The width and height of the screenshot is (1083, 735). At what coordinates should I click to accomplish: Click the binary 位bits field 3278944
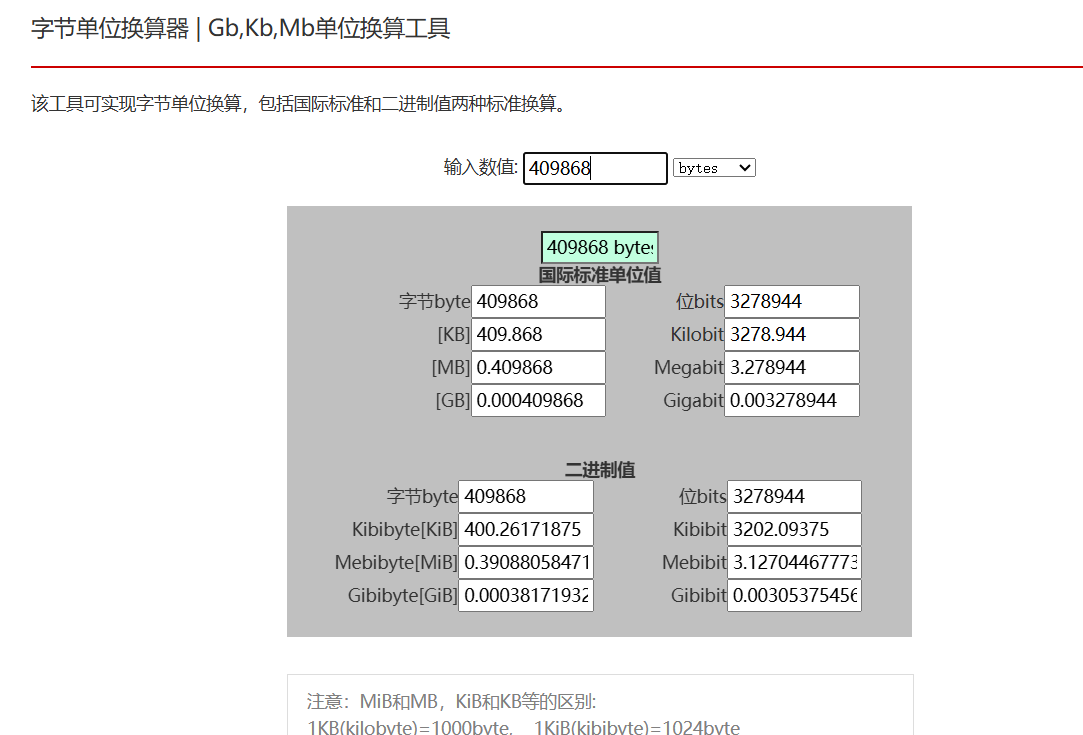point(794,497)
